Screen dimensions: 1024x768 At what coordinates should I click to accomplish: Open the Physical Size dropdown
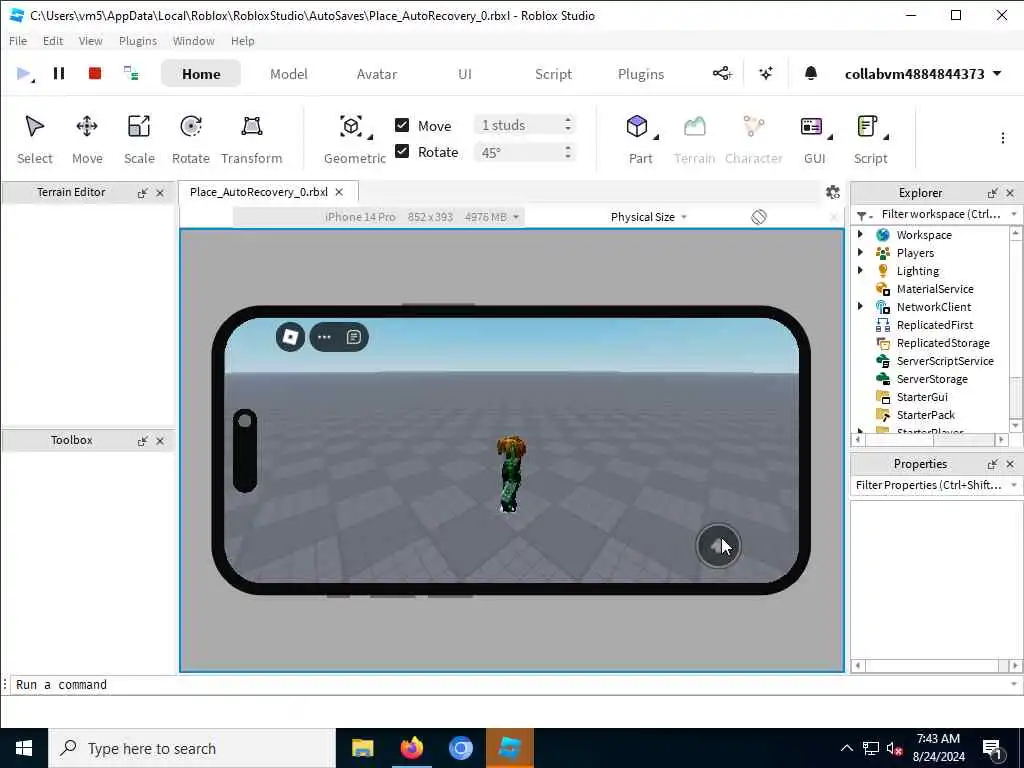648,217
